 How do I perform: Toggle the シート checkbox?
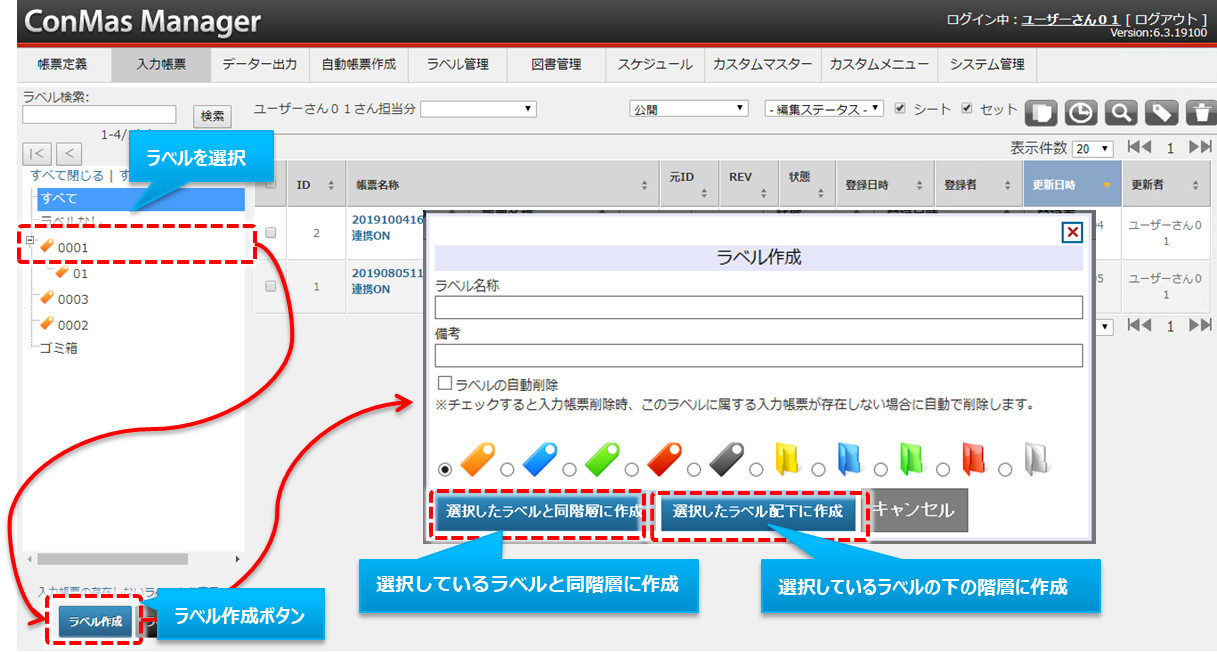(900, 109)
